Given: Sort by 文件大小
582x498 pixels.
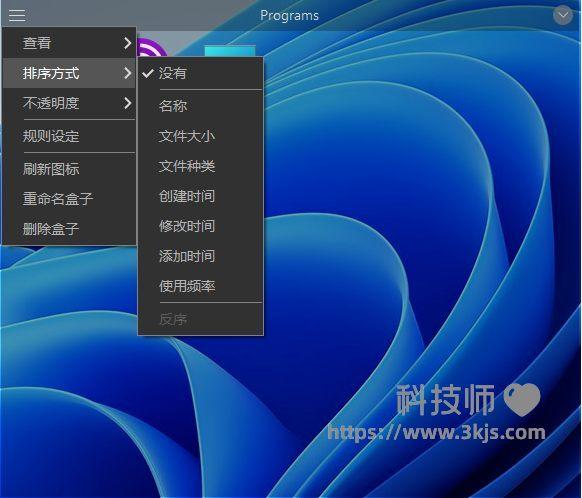Looking at the screenshot, I should [x=200, y=136].
